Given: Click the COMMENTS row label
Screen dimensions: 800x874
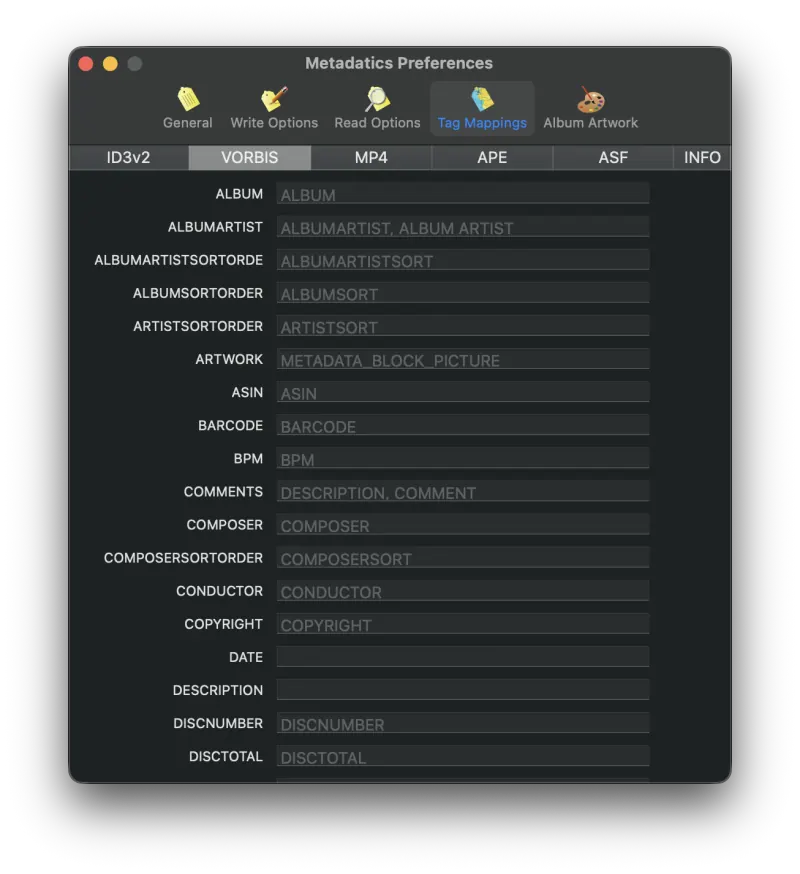Looking at the screenshot, I should 223,492.
